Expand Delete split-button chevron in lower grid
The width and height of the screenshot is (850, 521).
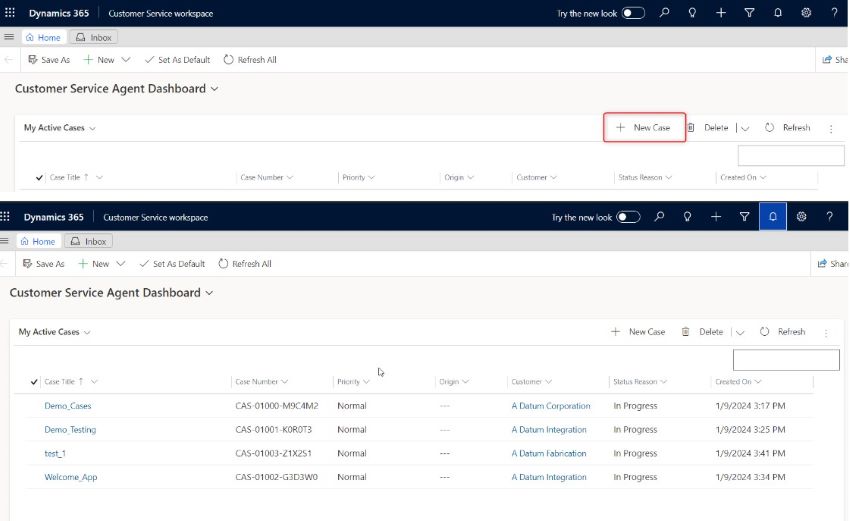pyautogui.click(x=740, y=332)
